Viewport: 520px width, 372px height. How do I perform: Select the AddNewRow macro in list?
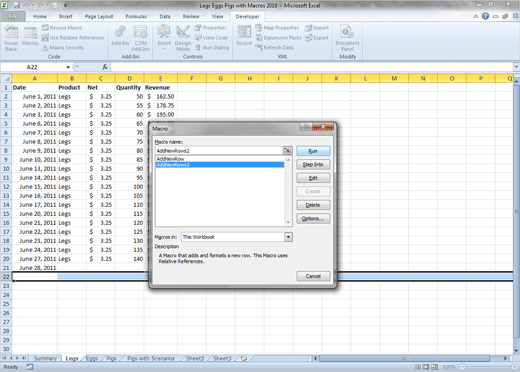pos(220,159)
